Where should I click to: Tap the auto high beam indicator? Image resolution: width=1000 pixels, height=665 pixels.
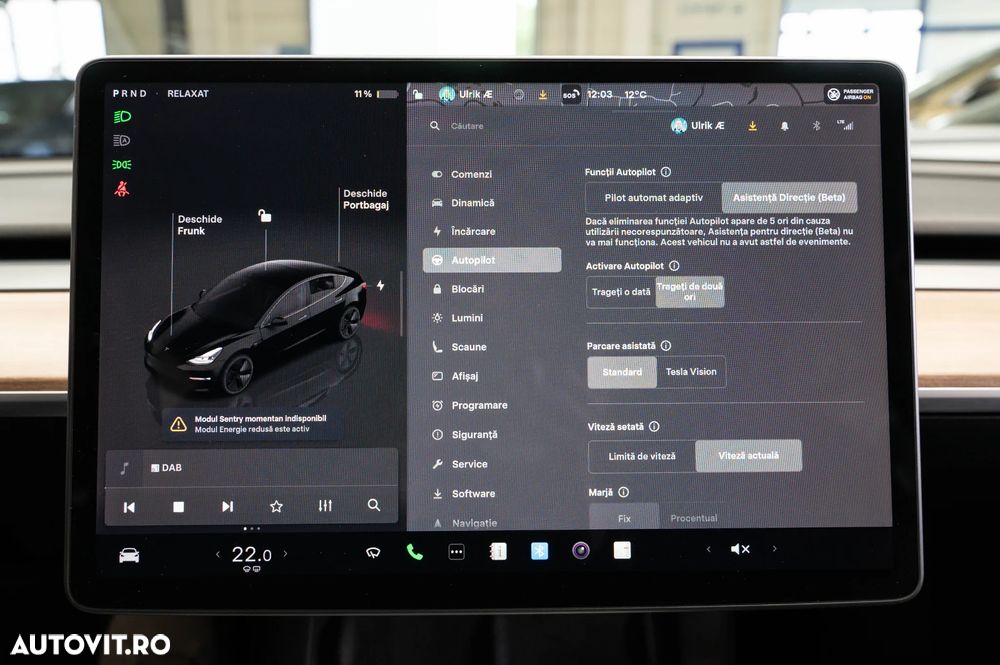click(x=122, y=140)
